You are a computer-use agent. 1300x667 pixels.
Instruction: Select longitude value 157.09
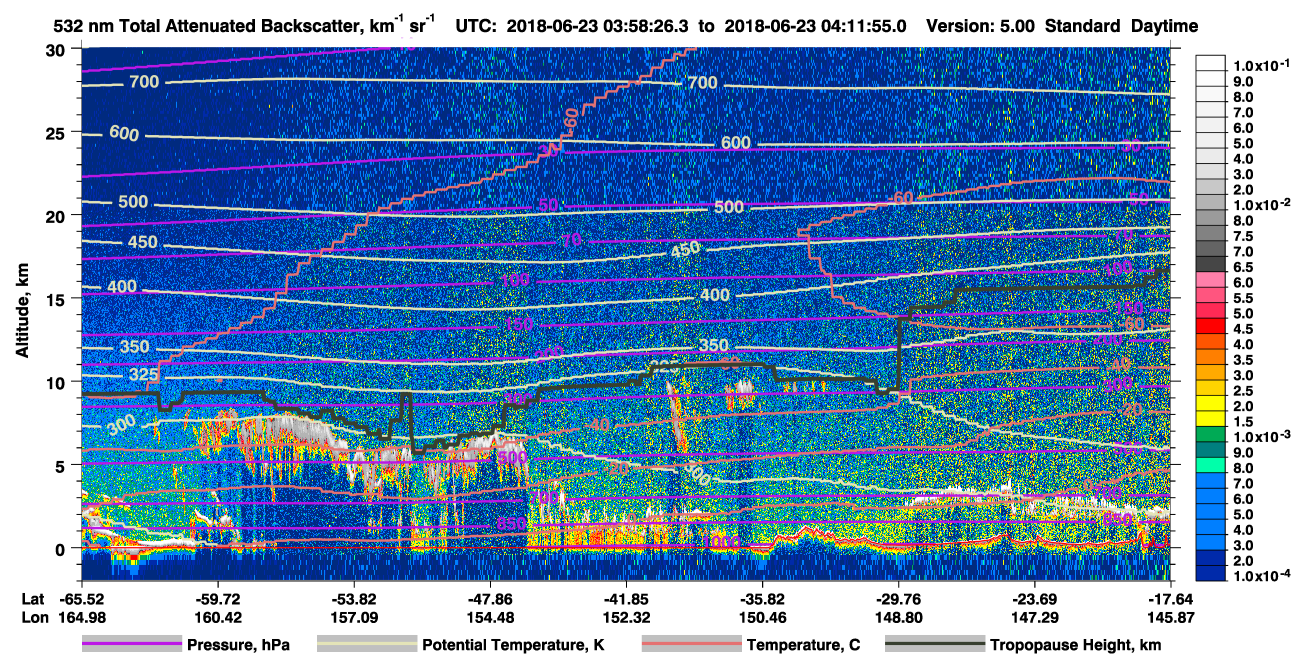[x=353, y=616]
